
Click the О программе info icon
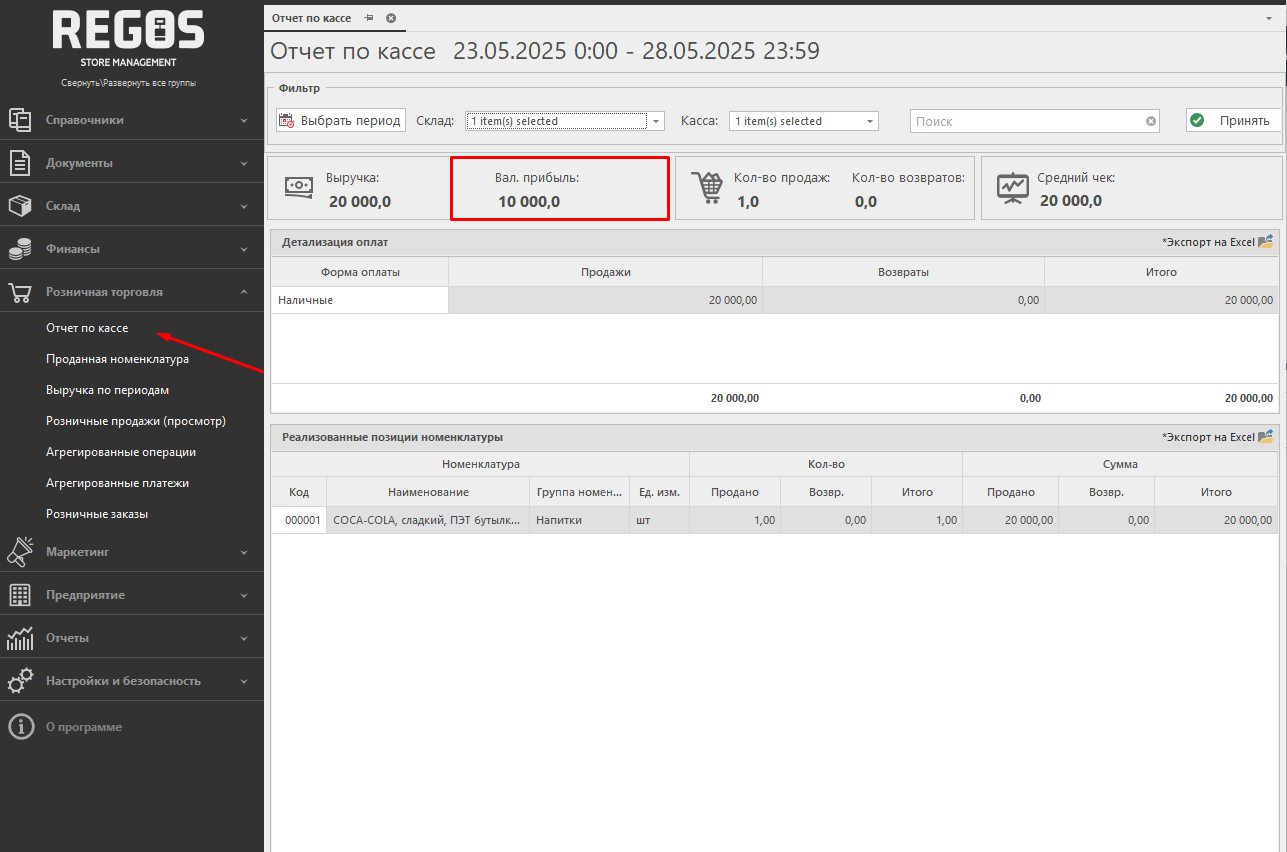click(x=20, y=727)
